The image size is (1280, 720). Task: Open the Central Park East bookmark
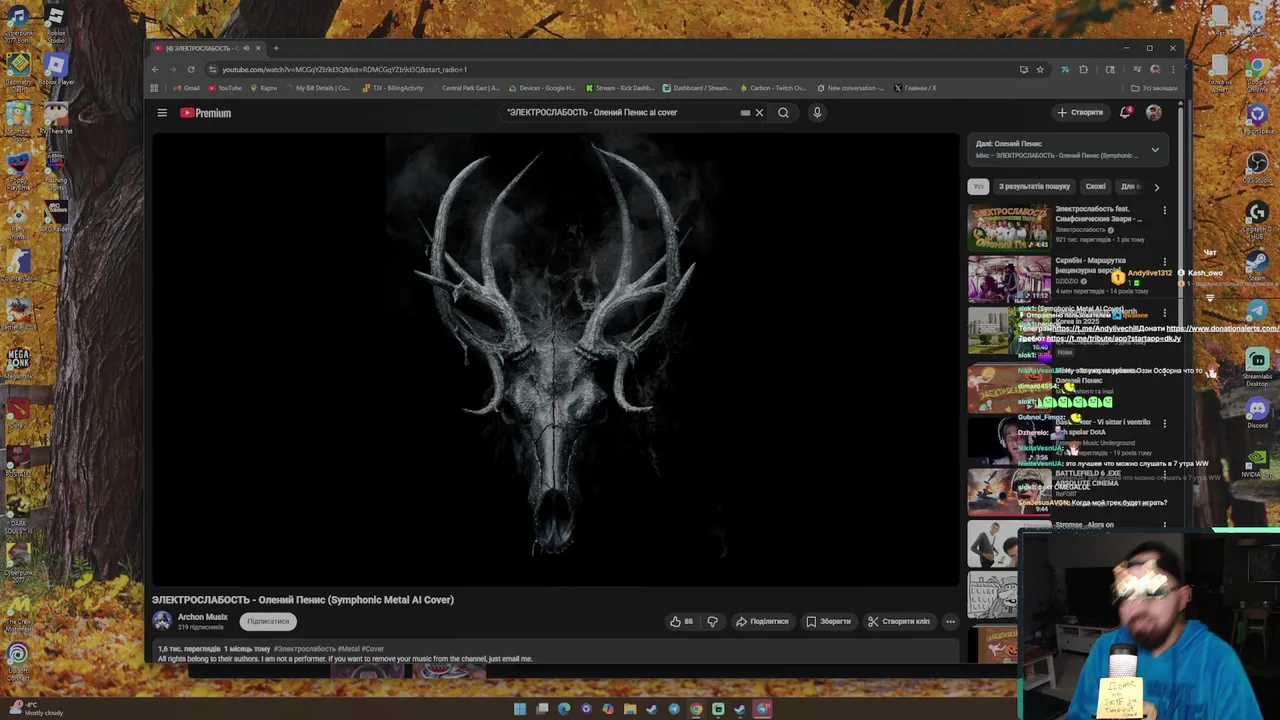pyautogui.click(x=466, y=88)
